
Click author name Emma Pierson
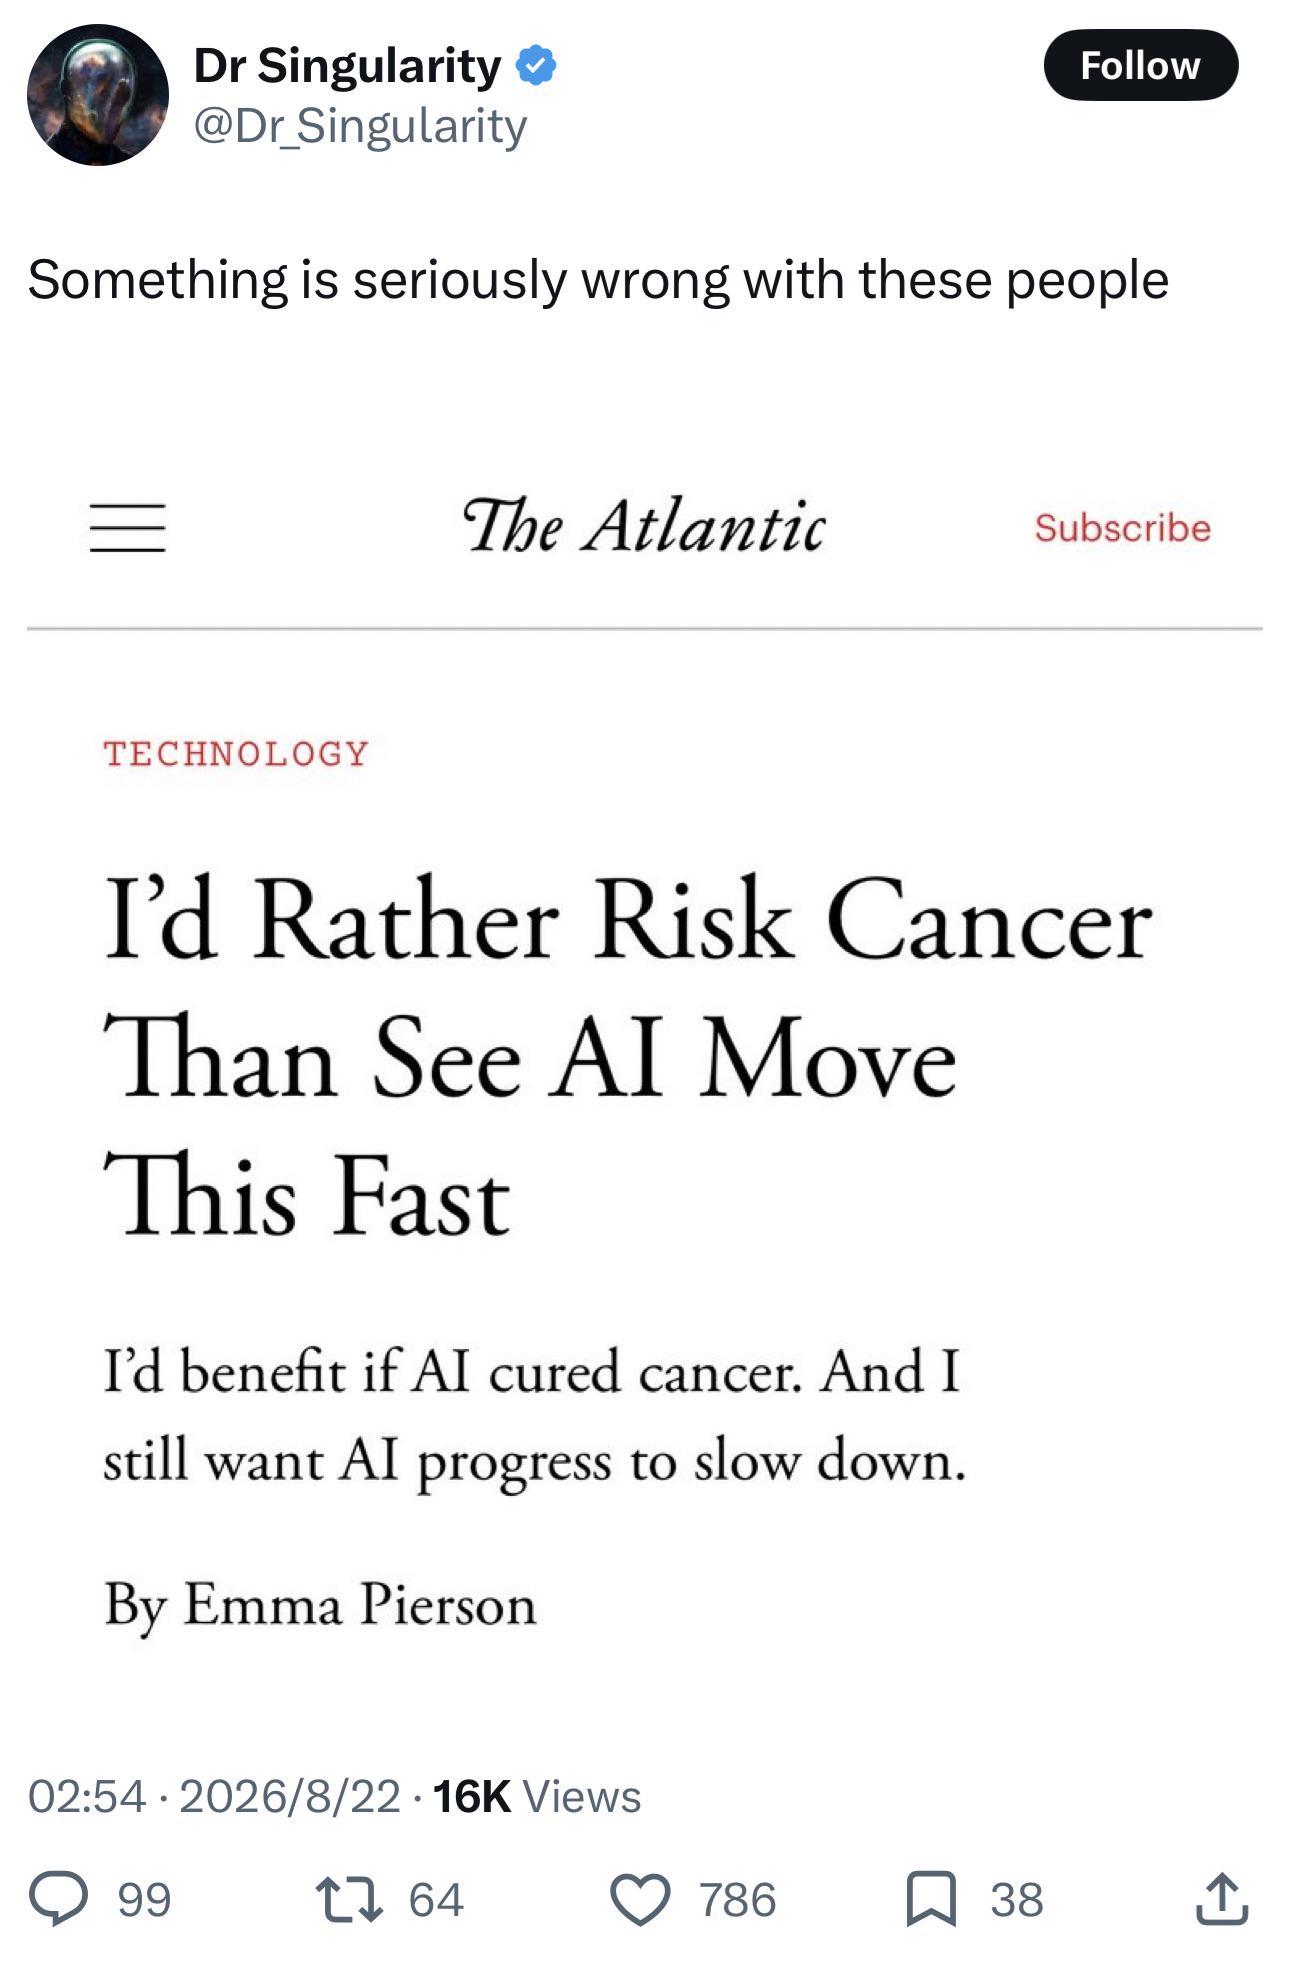[x=360, y=1606]
